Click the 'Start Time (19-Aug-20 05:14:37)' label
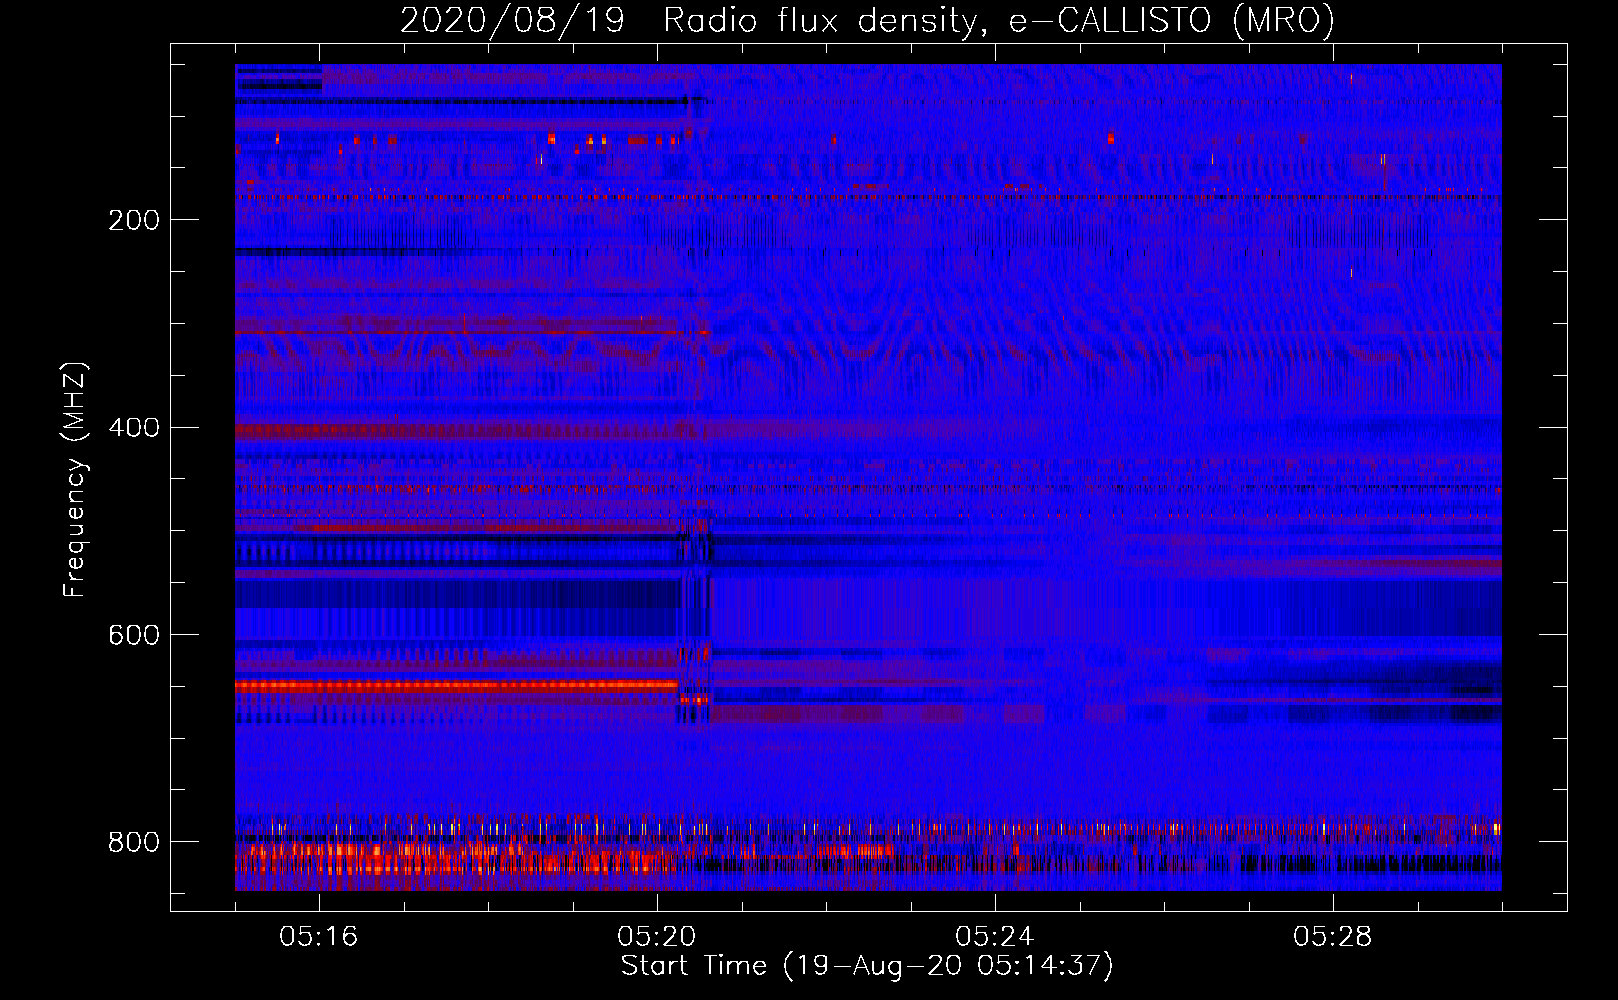Viewport: 1618px width, 1000px height. click(867, 966)
